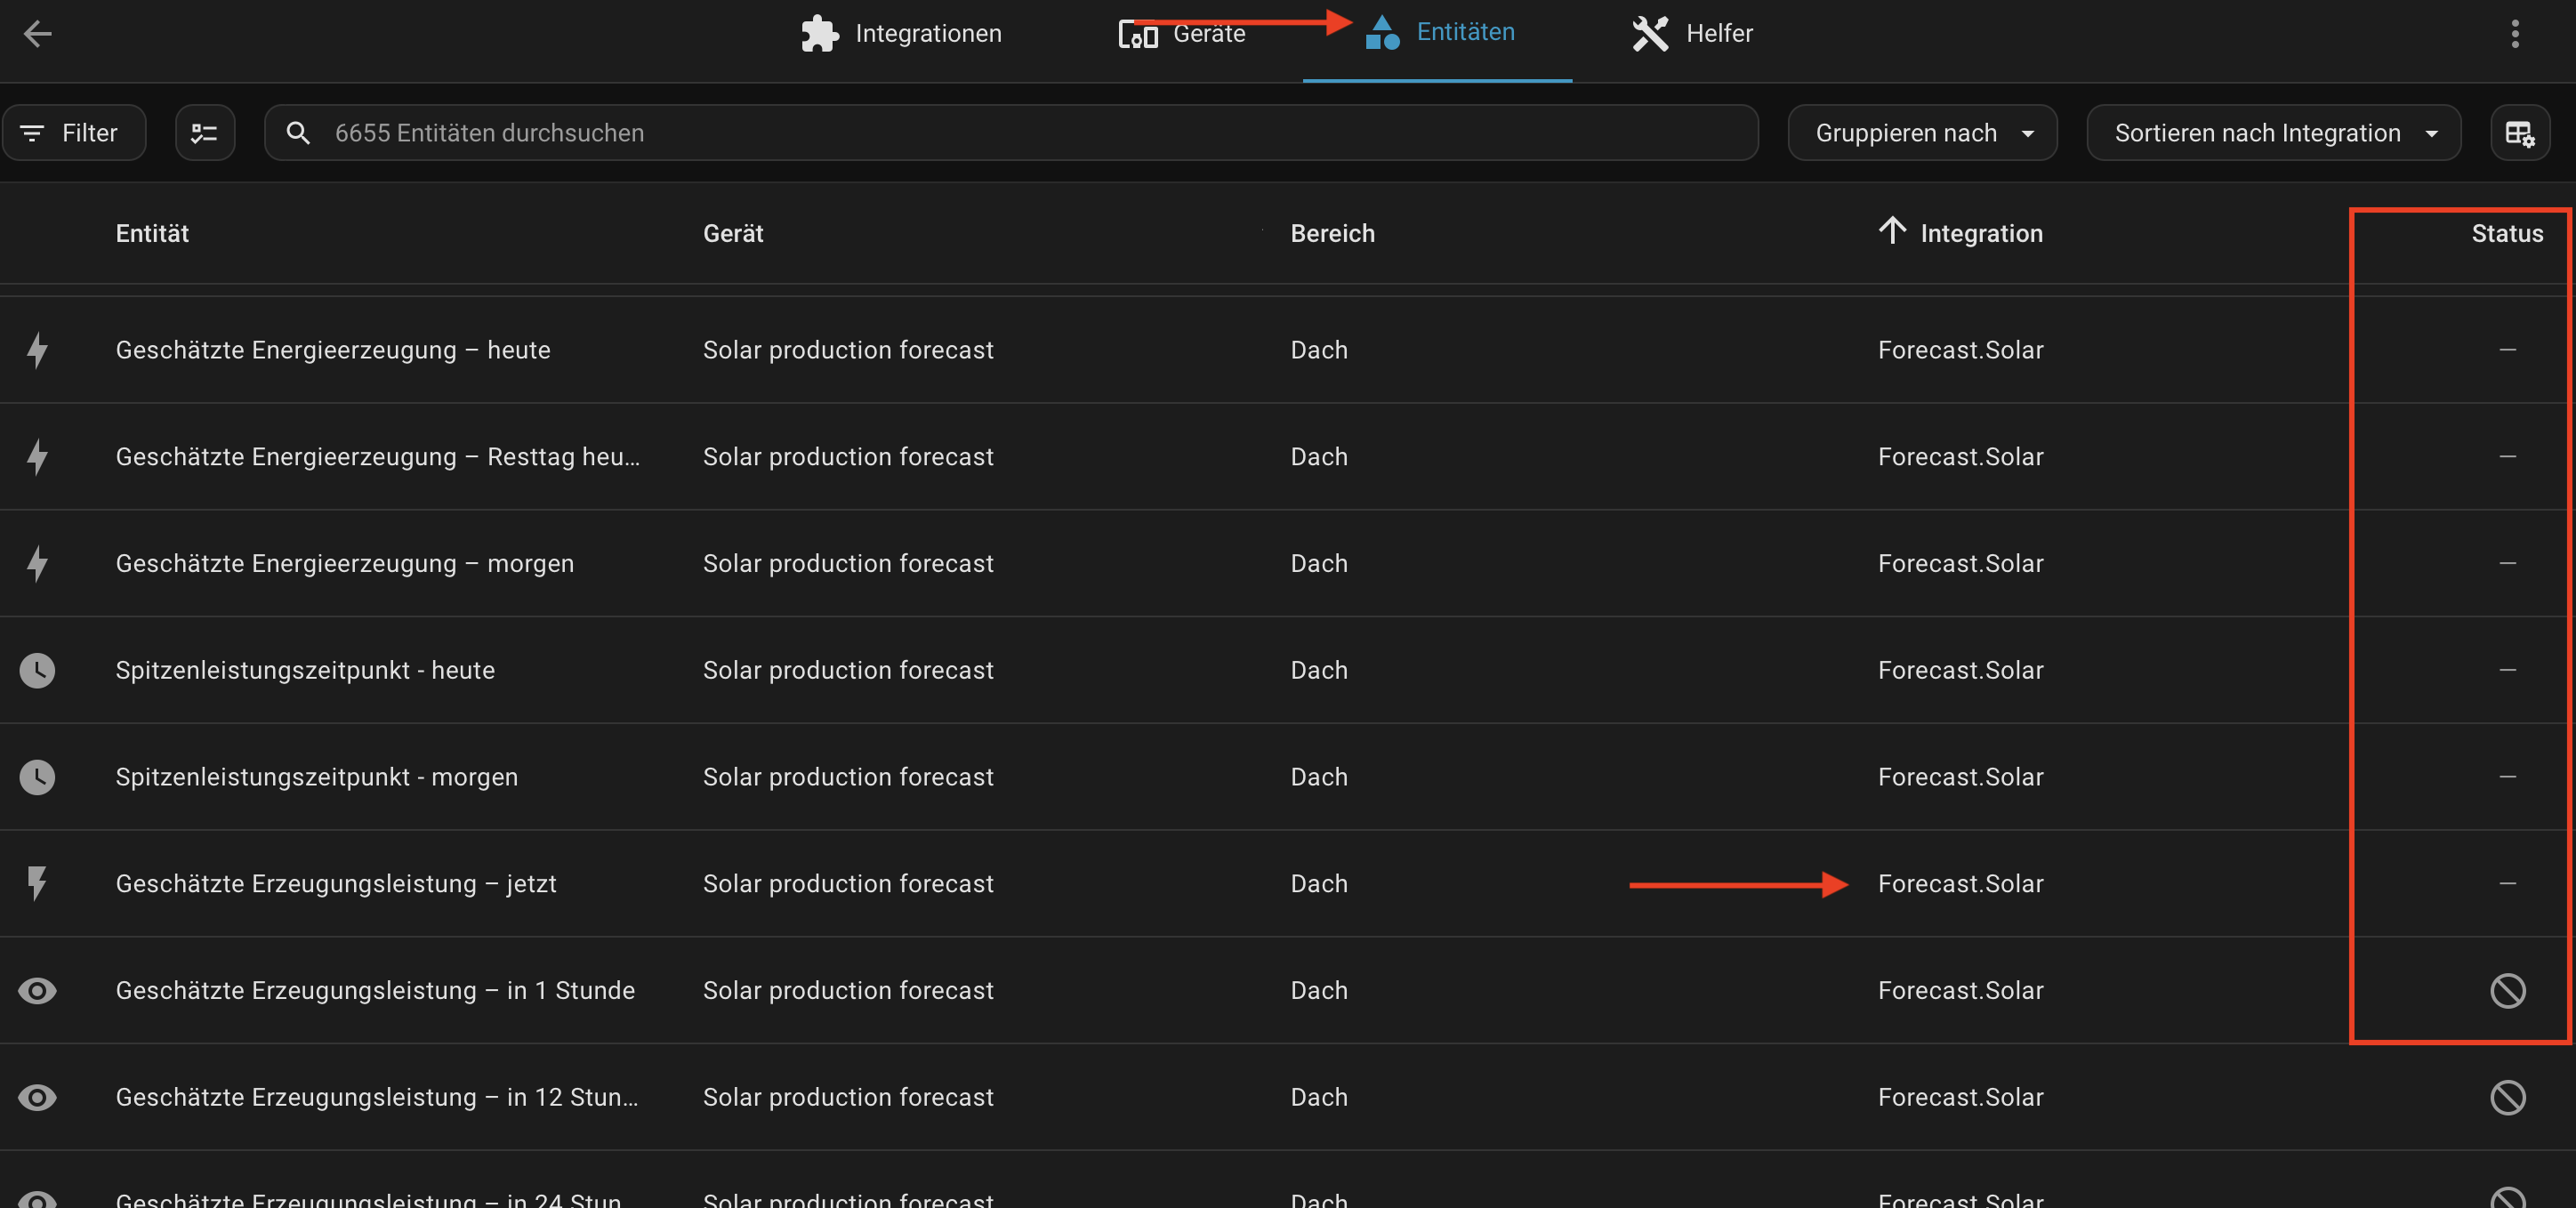This screenshot has width=2576, height=1208.
Task: Switch to the Integrationen tab
Action: (x=901, y=33)
